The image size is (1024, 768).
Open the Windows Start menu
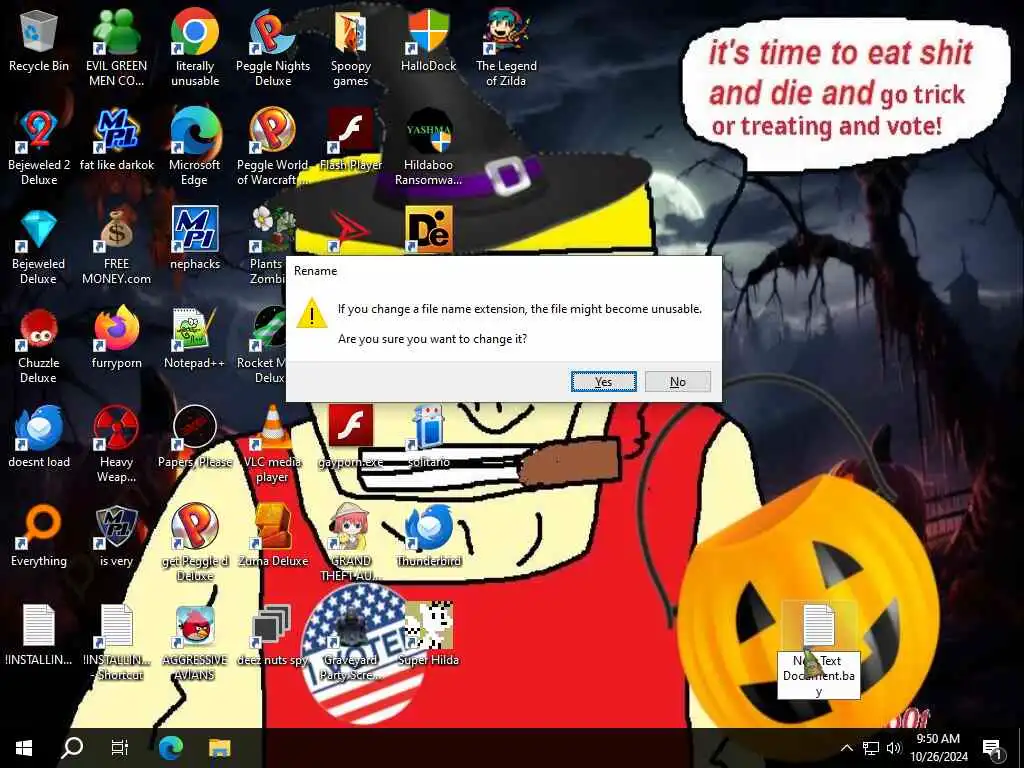pos(24,748)
